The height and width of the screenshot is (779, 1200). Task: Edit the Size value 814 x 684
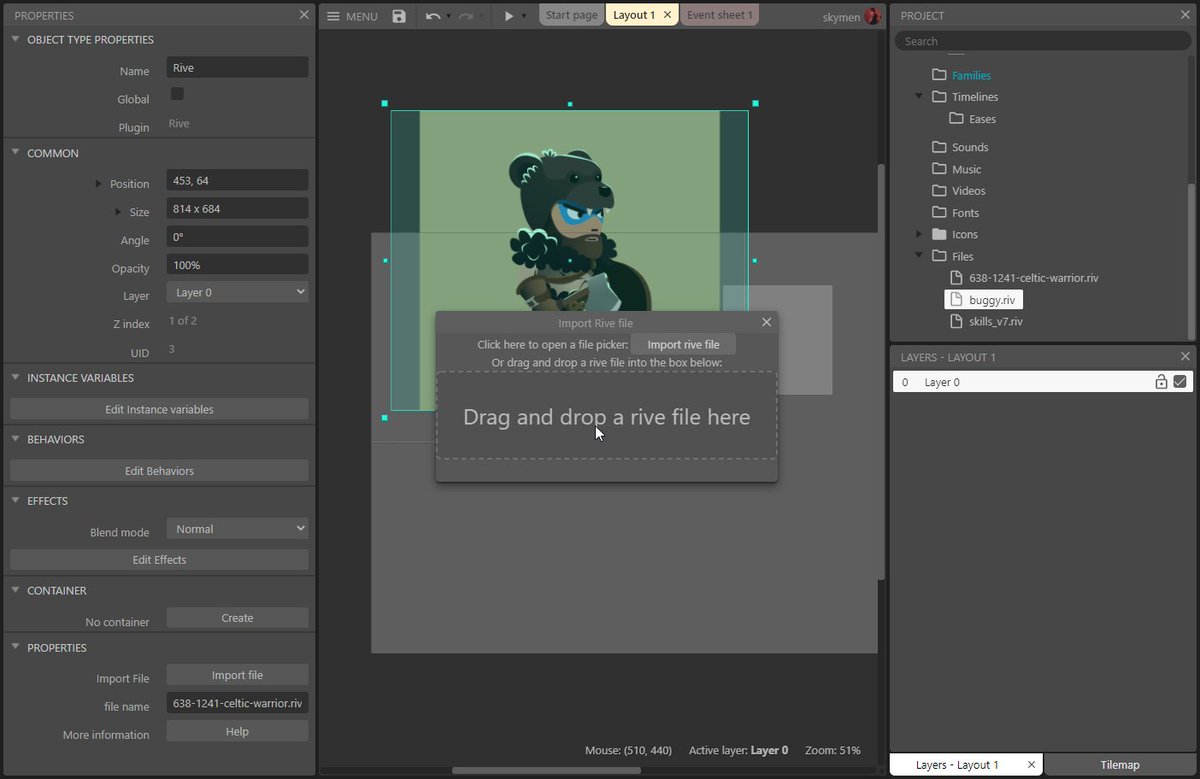[x=237, y=209]
